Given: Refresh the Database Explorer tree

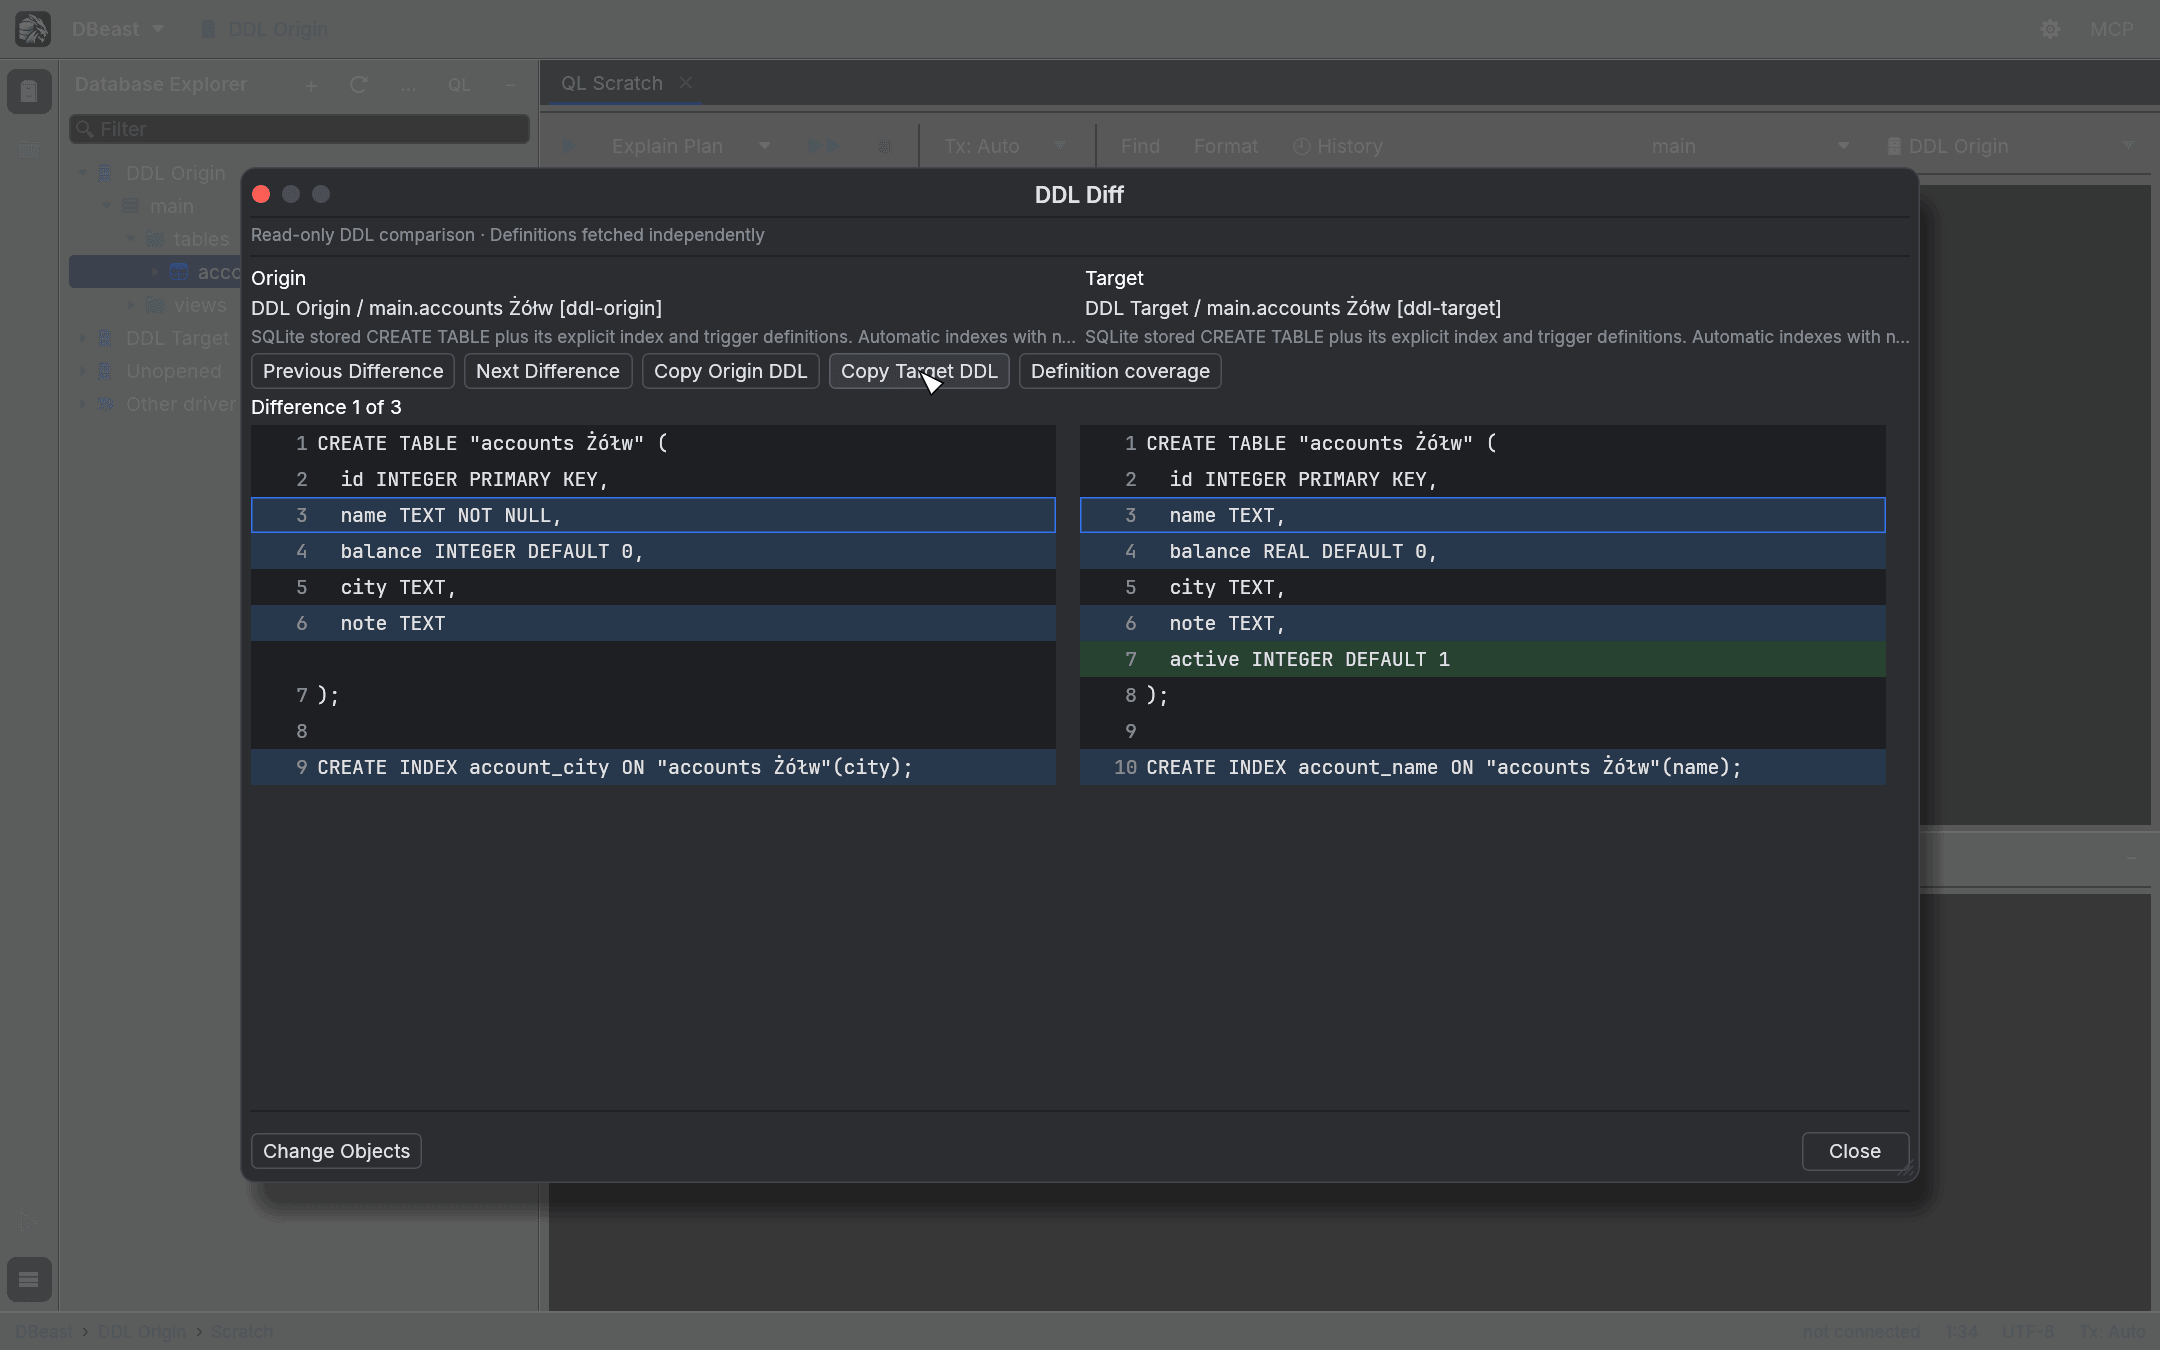Looking at the screenshot, I should 359,85.
